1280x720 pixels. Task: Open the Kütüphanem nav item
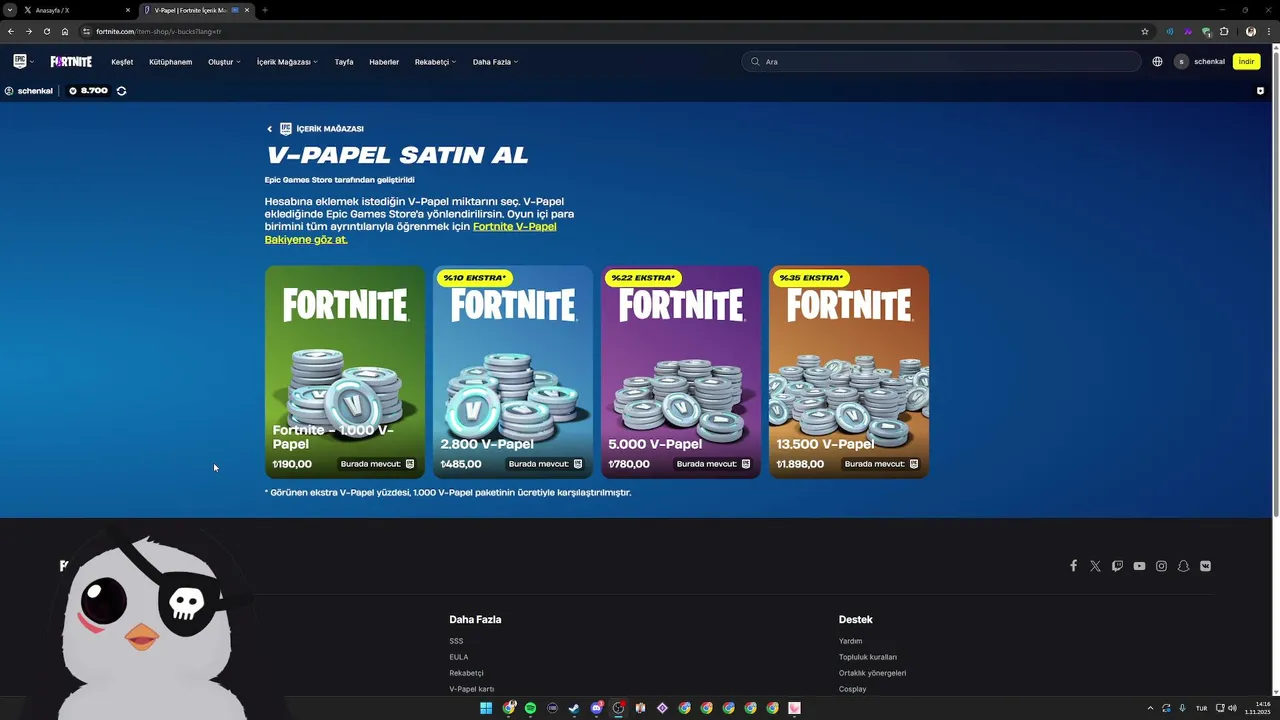point(170,62)
